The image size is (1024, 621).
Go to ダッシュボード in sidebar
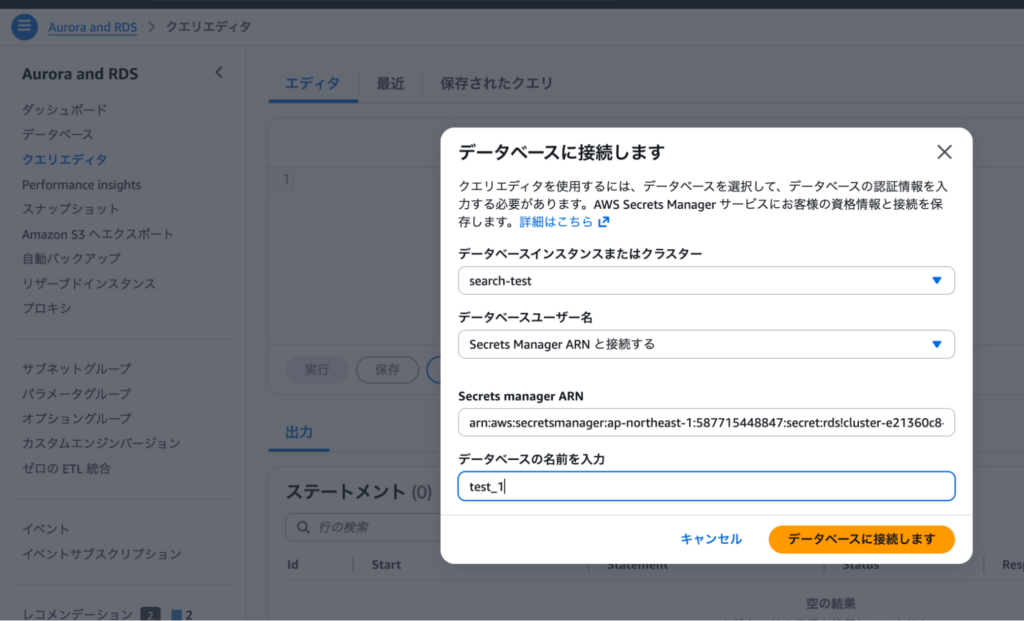[x=64, y=110]
